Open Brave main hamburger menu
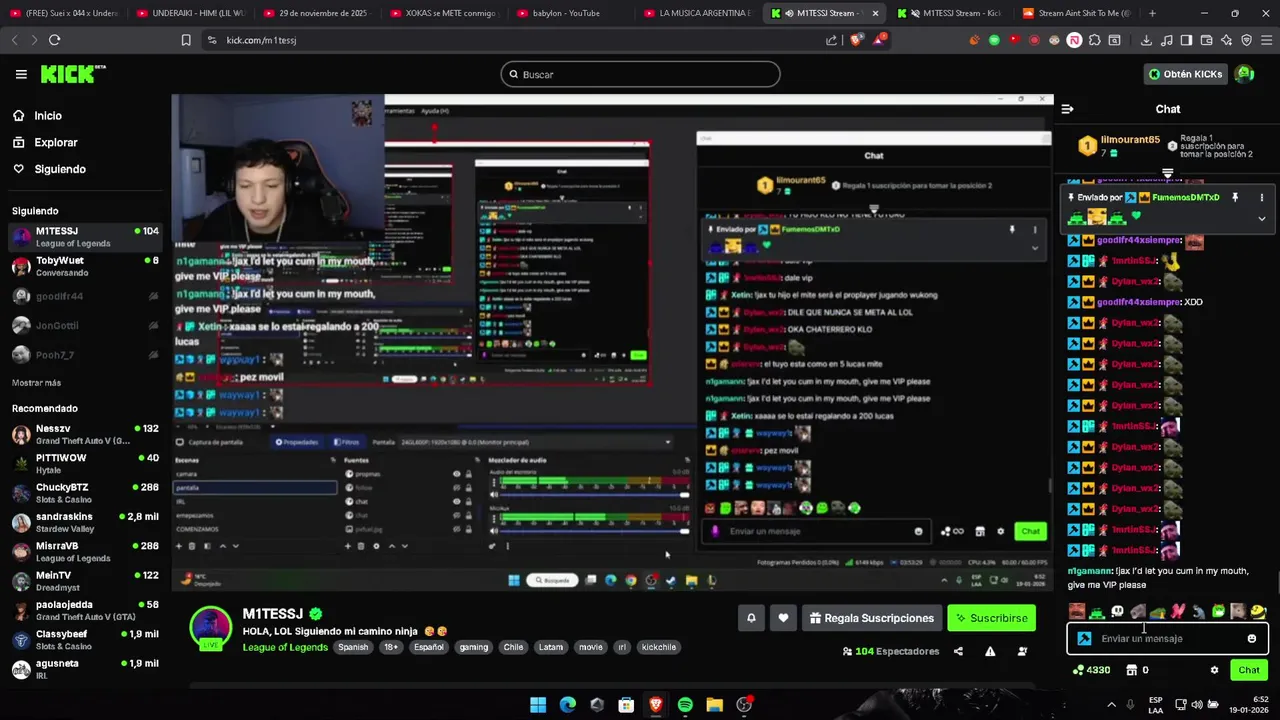Viewport: 1280px width, 720px height. 1266,40
